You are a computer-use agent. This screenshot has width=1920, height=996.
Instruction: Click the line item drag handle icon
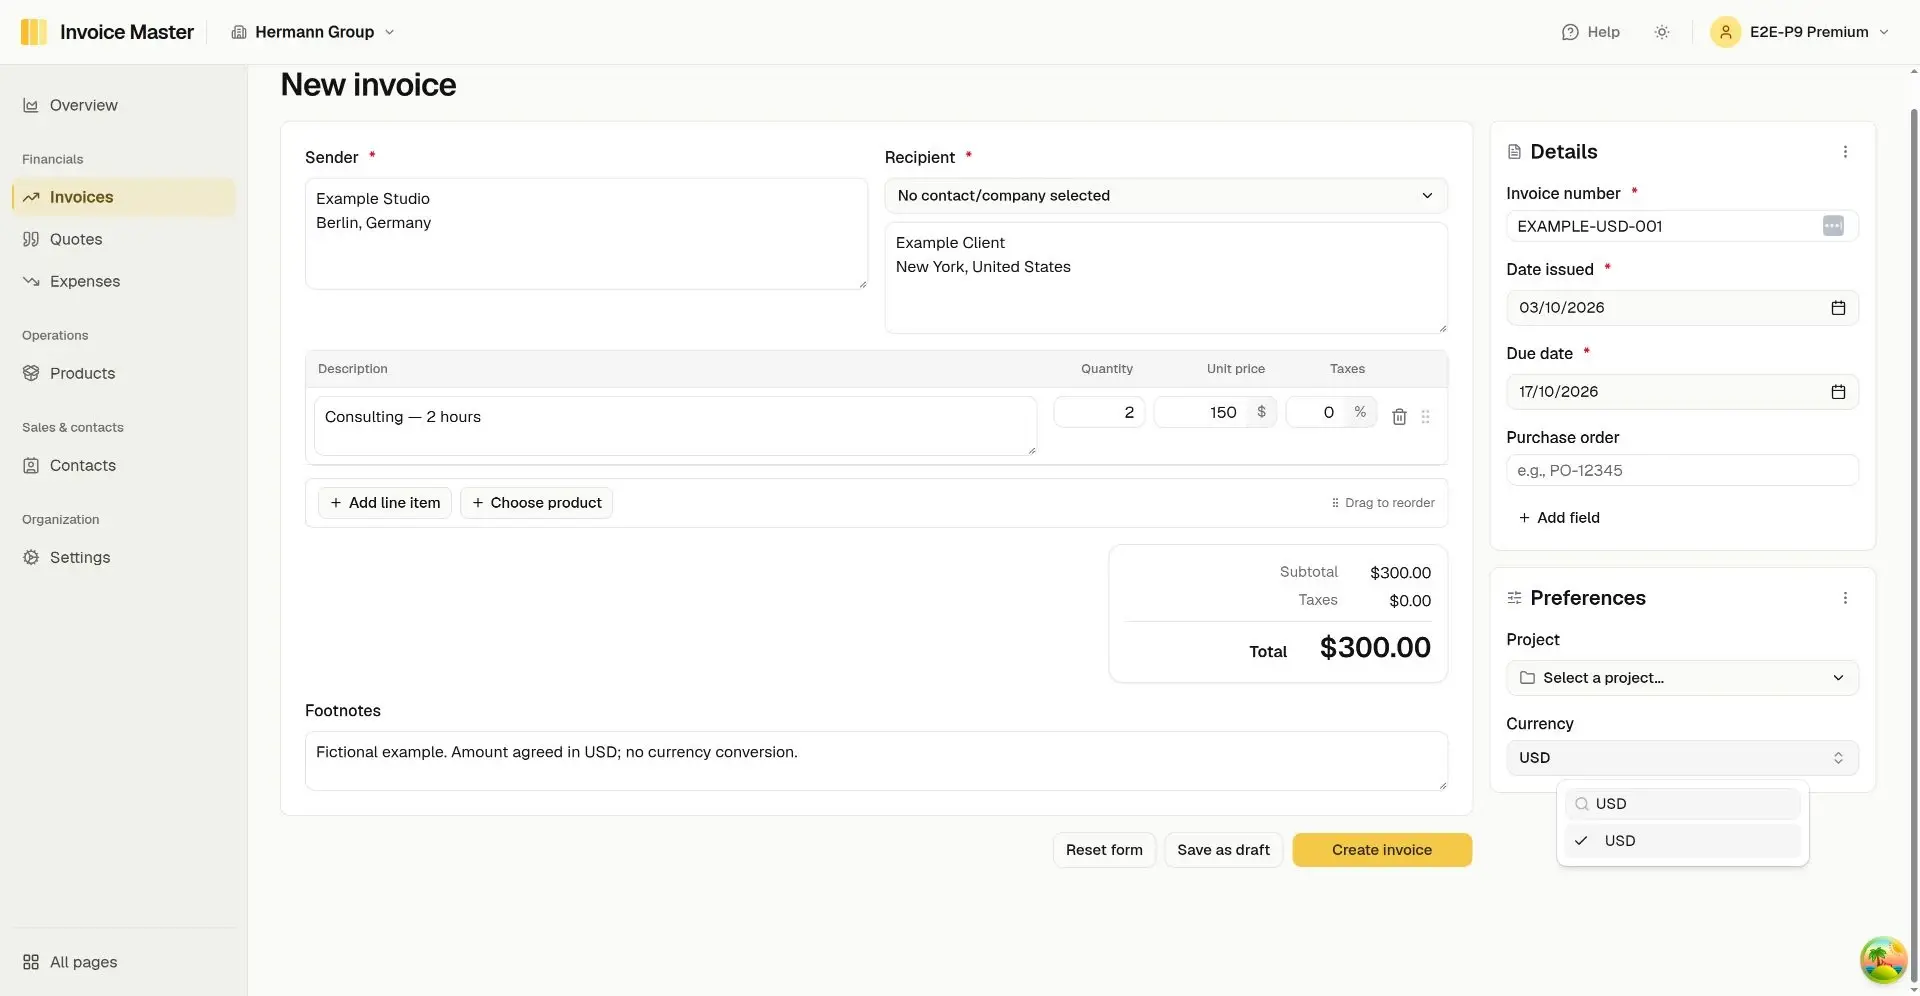coord(1426,417)
